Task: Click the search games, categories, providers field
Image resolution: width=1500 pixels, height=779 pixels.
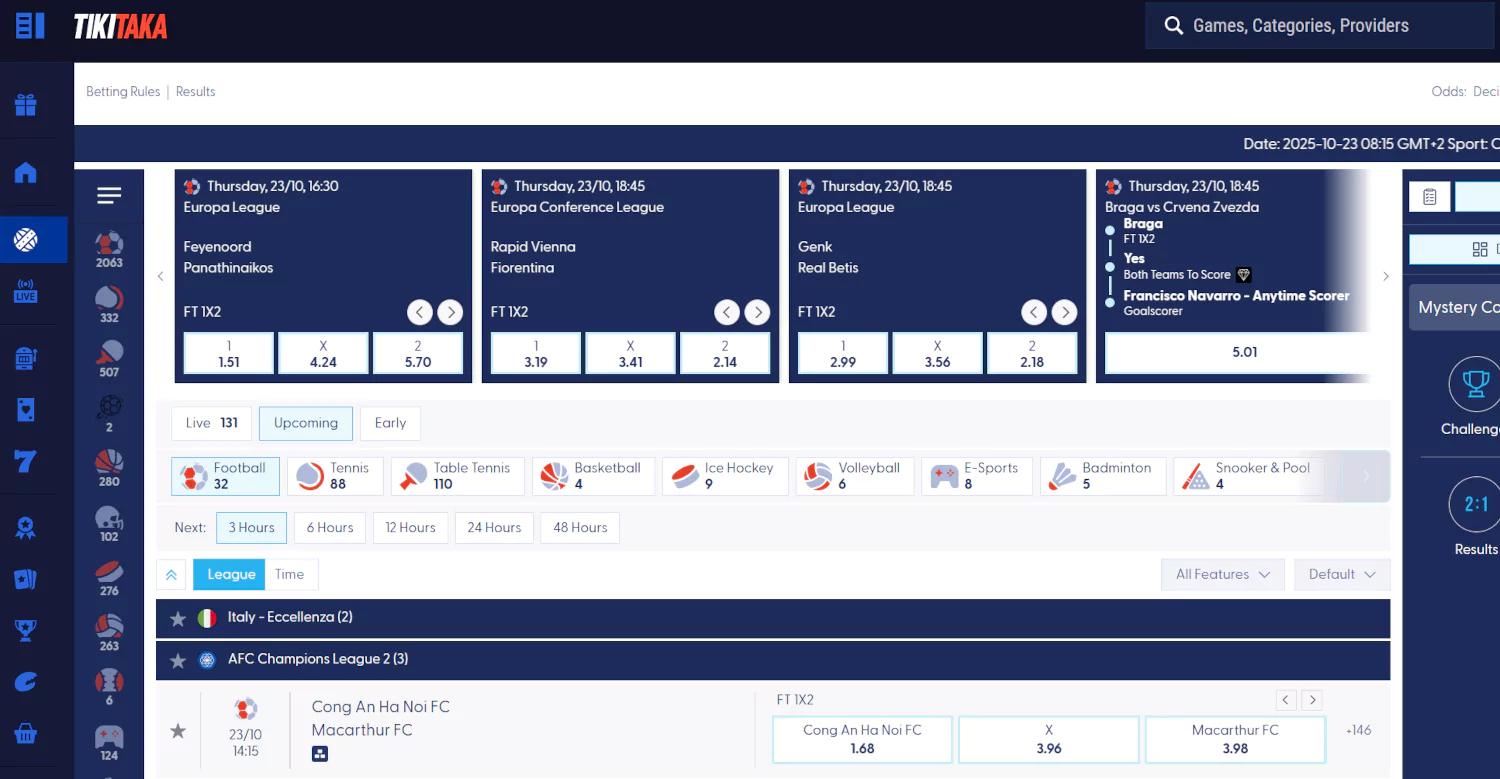Action: [1322, 26]
